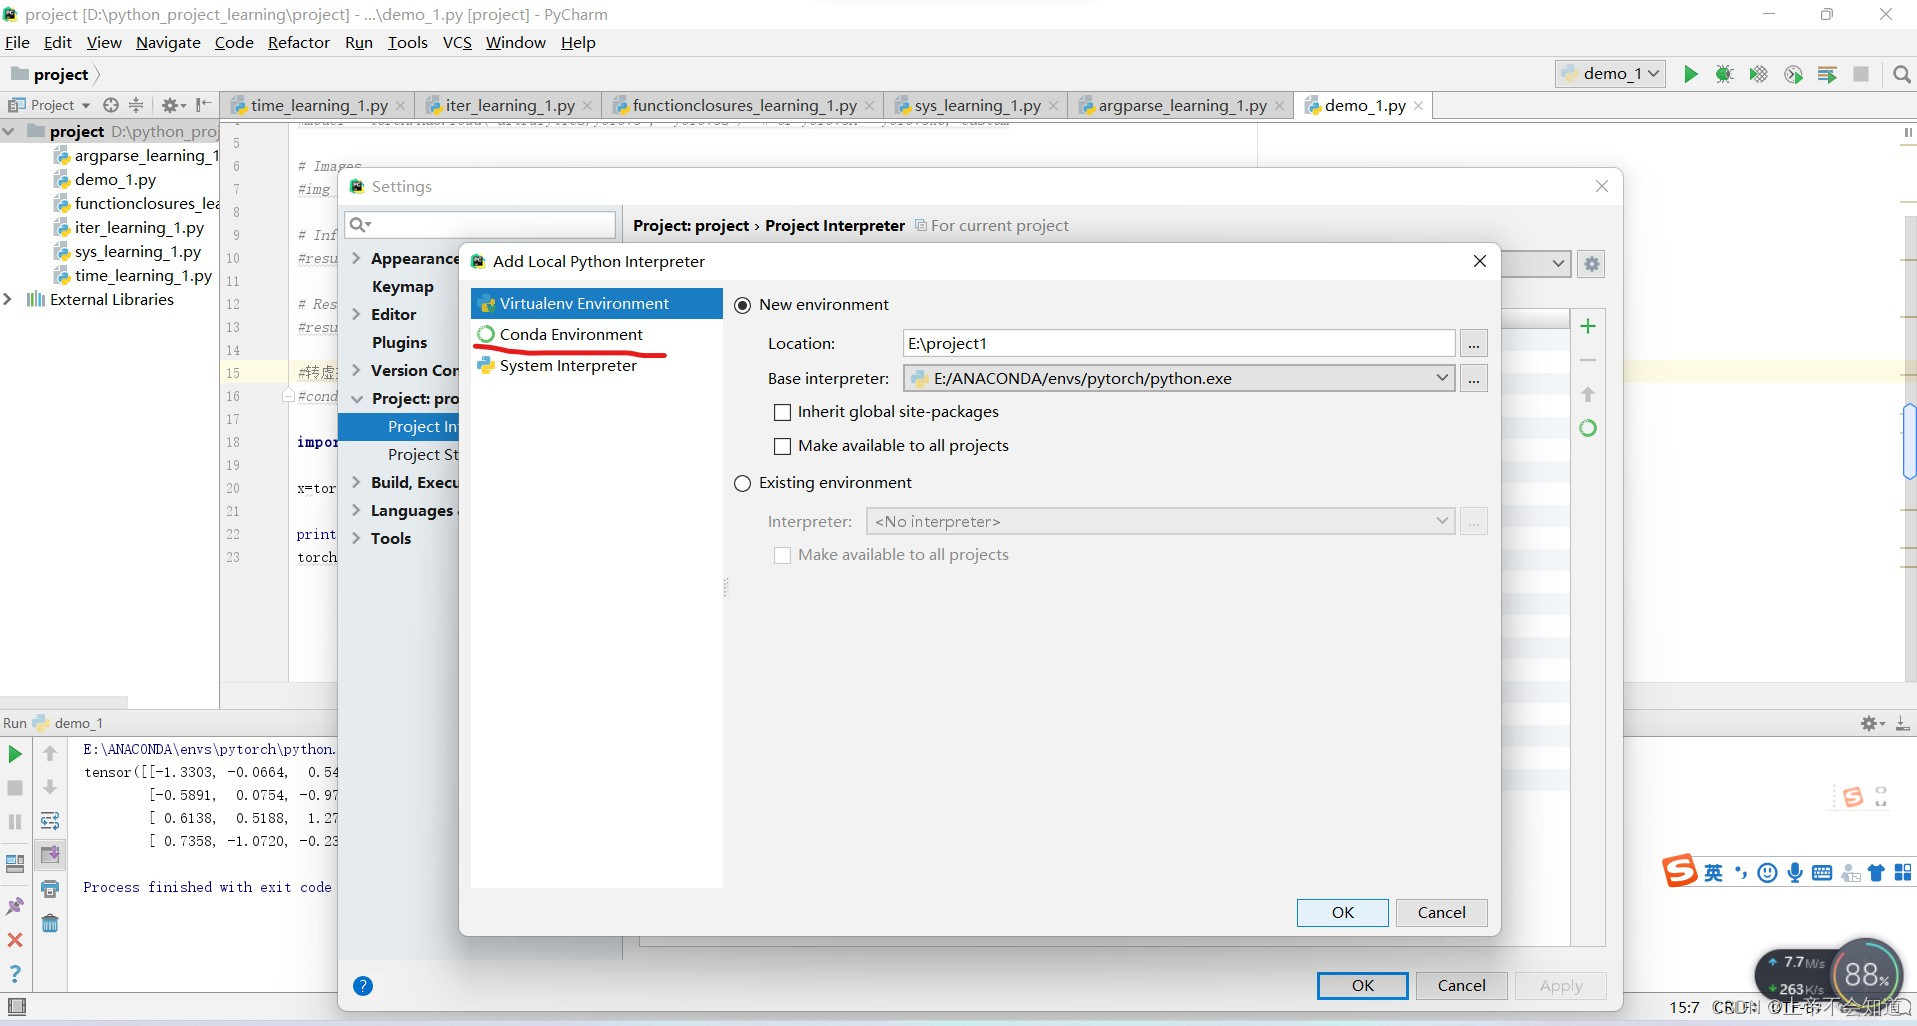The width and height of the screenshot is (1917, 1026).
Task: Click the Location path input field
Action: 1178,343
